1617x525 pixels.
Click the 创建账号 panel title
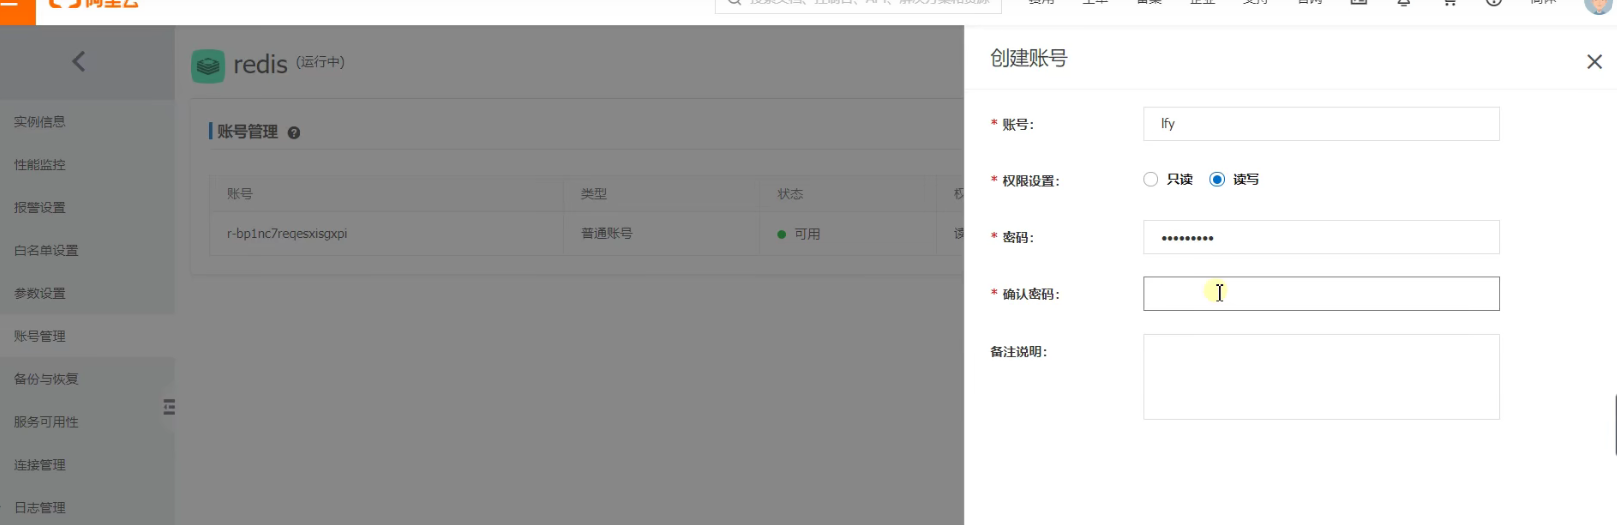coord(1028,59)
